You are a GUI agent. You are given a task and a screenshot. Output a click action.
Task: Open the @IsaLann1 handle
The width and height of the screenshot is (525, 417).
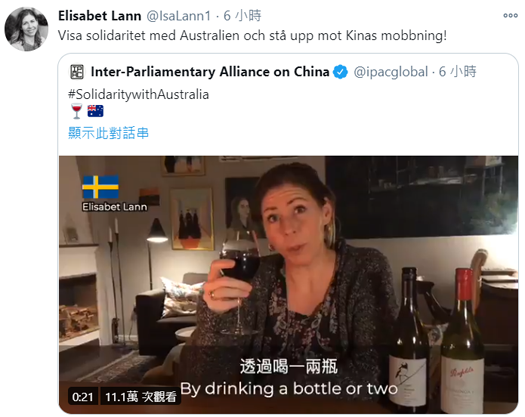(x=179, y=16)
